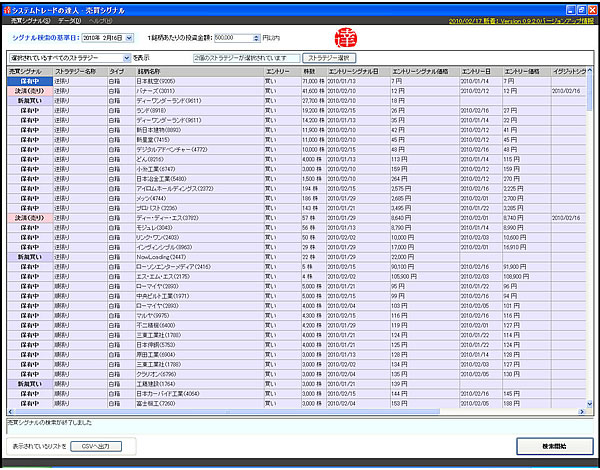Click the horizontal scrollbar thumb
This screenshot has height=470, width=600.
pos(227,412)
